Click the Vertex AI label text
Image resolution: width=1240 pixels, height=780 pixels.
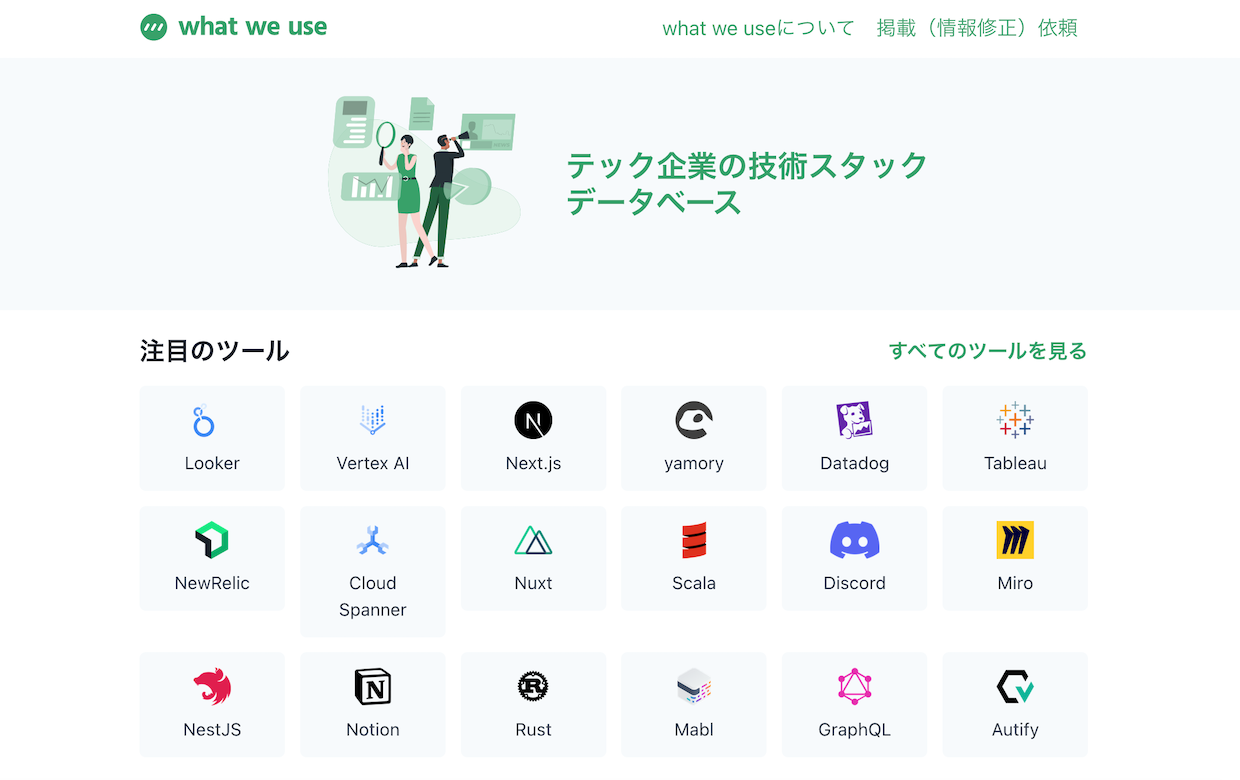click(373, 463)
